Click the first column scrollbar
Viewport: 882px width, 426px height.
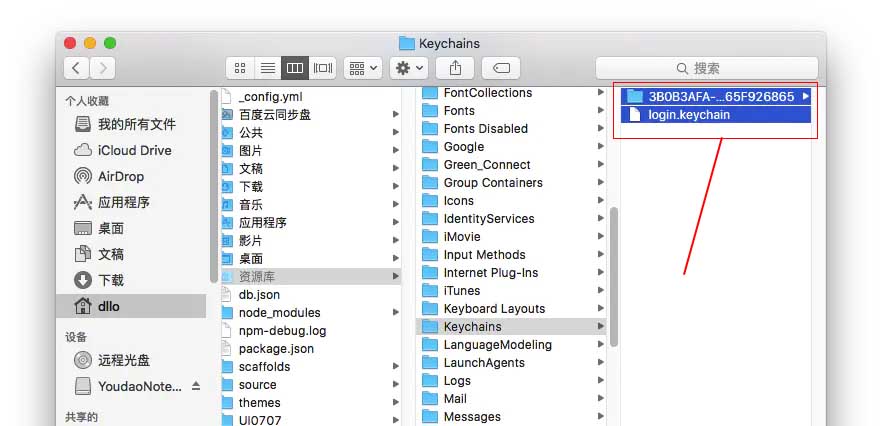[214, 186]
